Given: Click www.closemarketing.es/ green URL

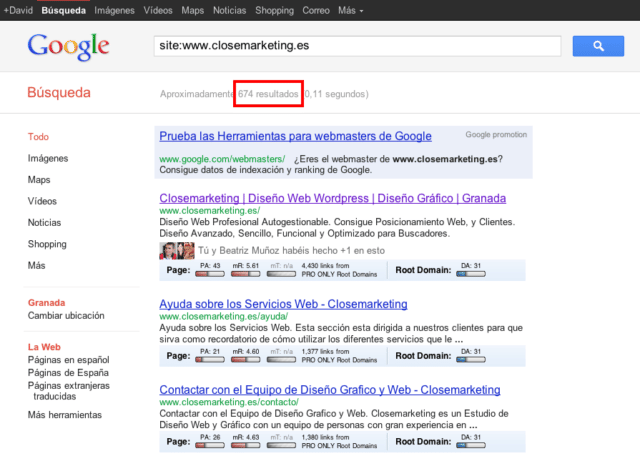Looking at the screenshot, I should tap(209, 211).
